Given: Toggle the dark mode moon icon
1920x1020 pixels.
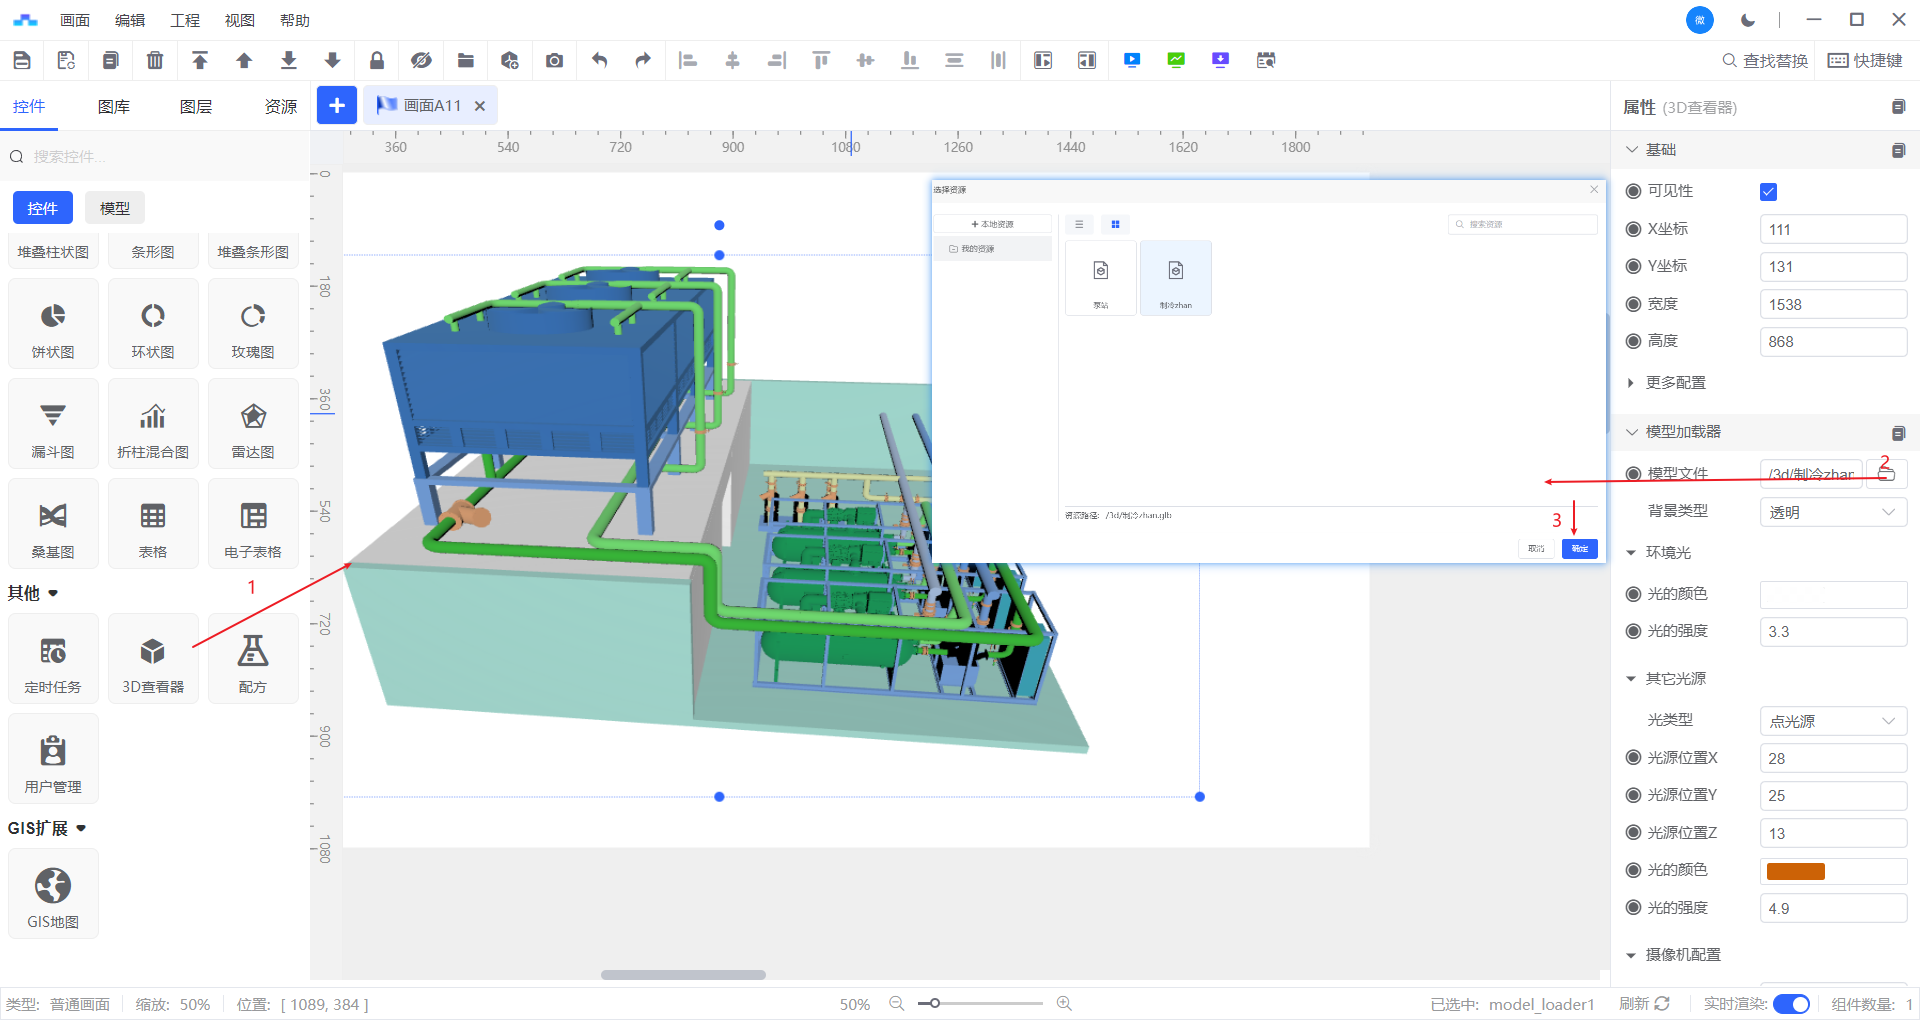Looking at the screenshot, I should coord(1748,20).
